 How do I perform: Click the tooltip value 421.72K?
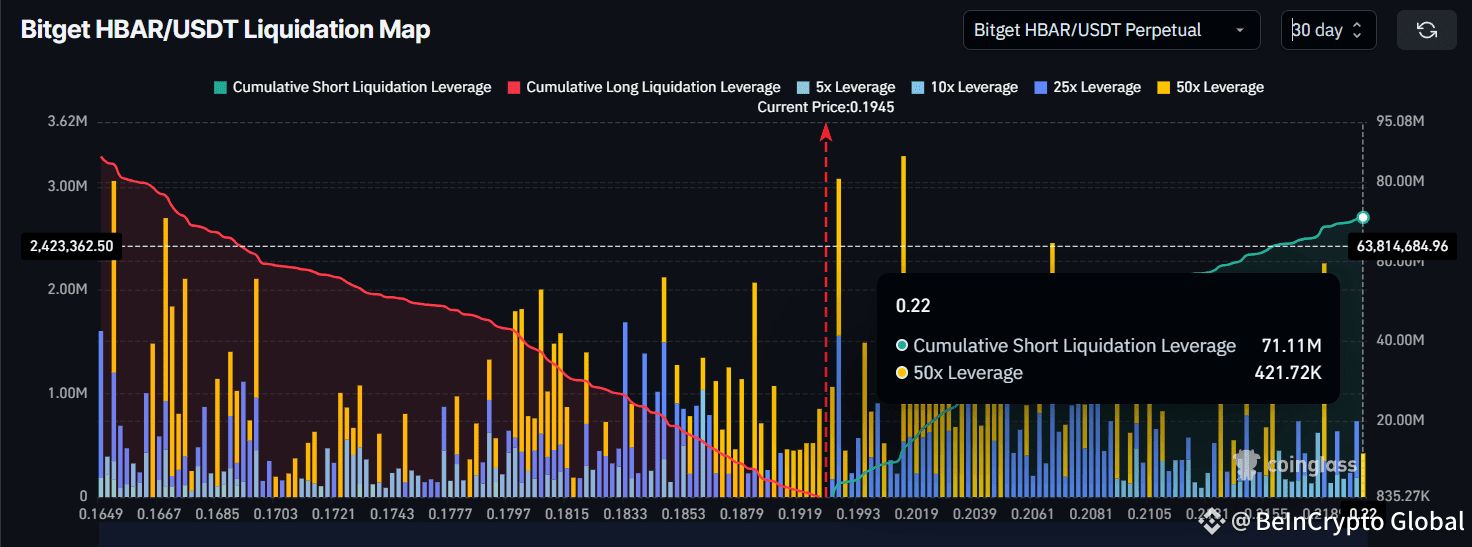[1288, 373]
